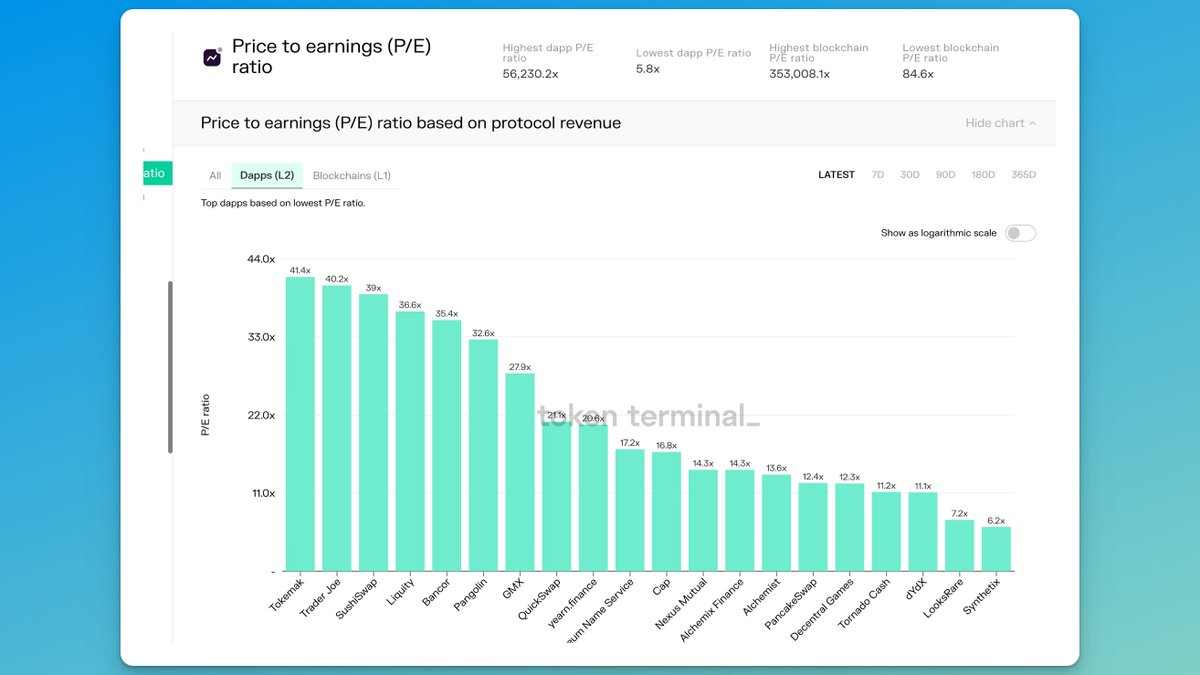The height and width of the screenshot is (675, 1200).
Task: Toggle the logarithmic scale switch
Action: click(1020, 233)
